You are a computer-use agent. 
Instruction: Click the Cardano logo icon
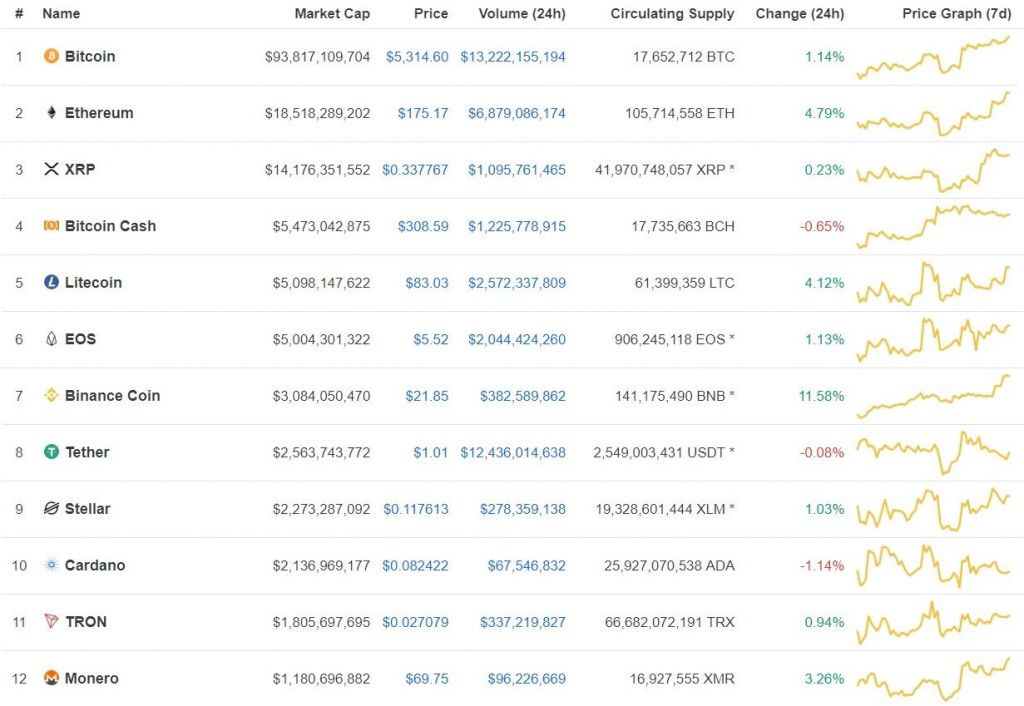point(51,565)
